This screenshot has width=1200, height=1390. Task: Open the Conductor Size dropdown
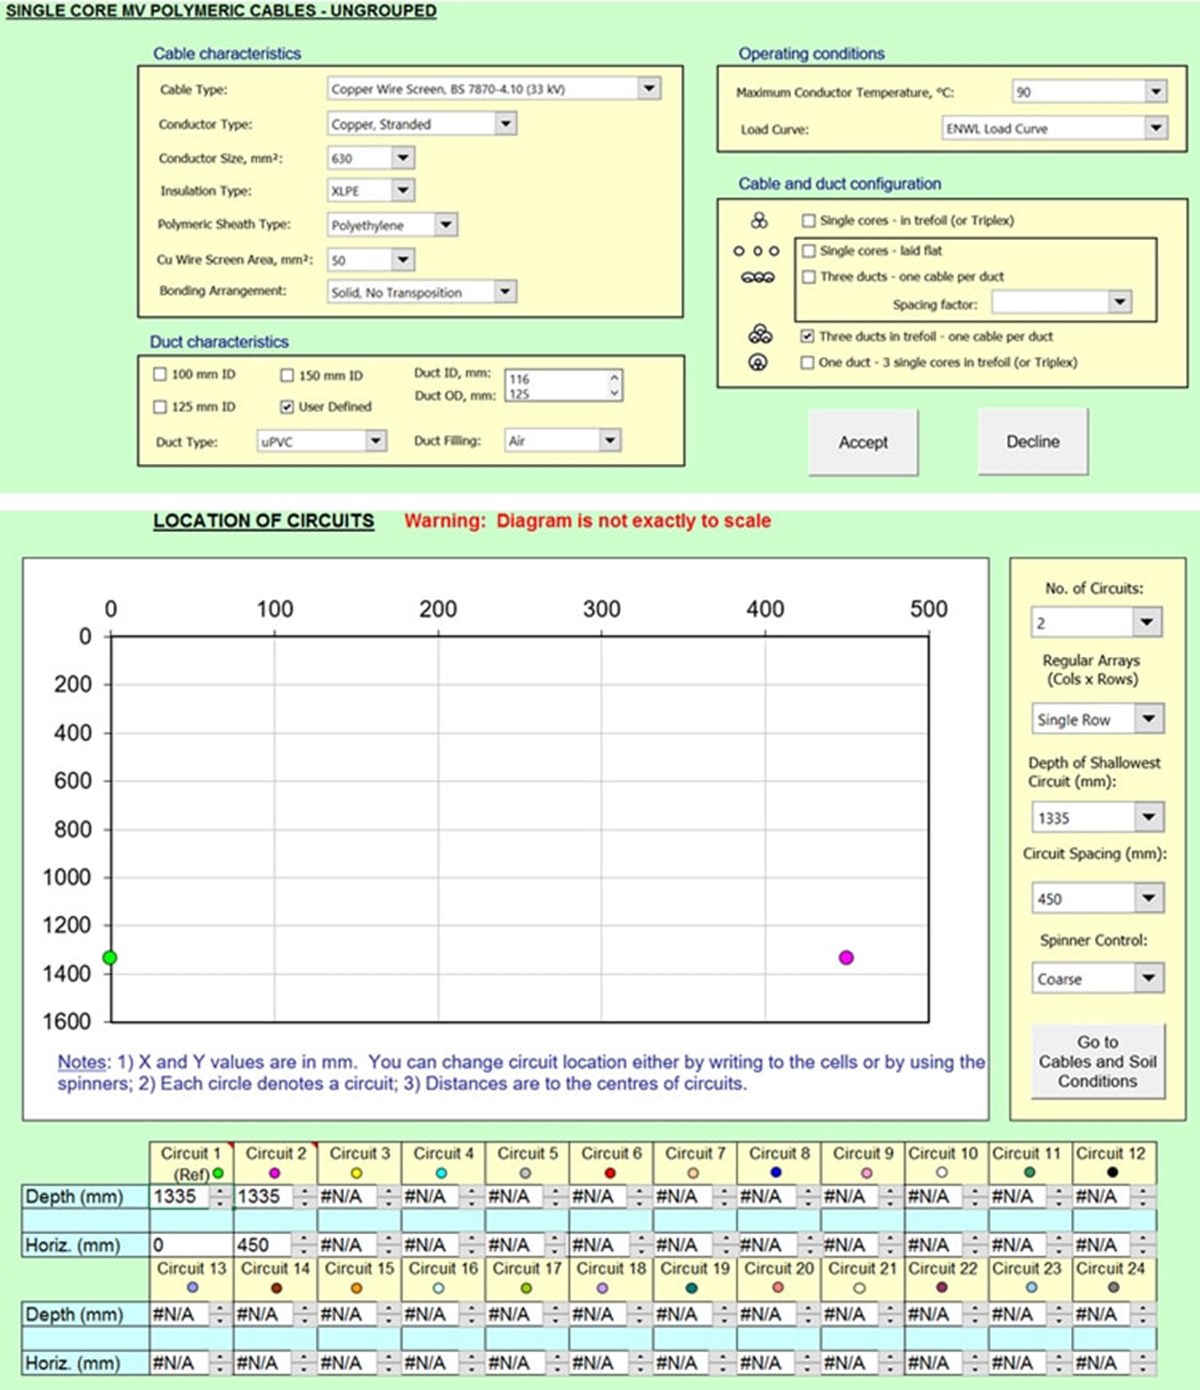point(402,157)
